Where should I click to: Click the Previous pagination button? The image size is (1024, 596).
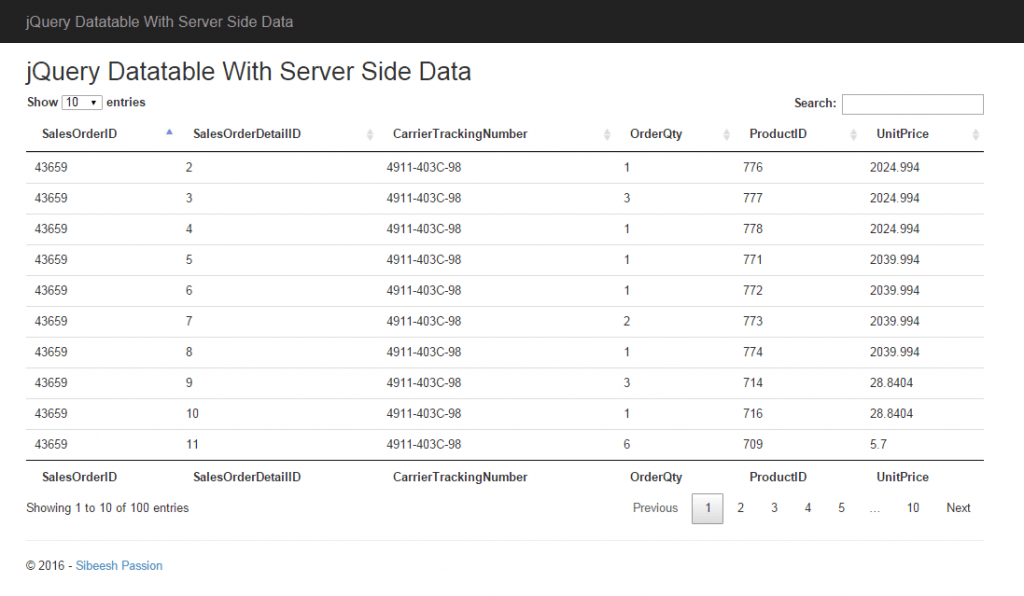(x=655, y=508)
